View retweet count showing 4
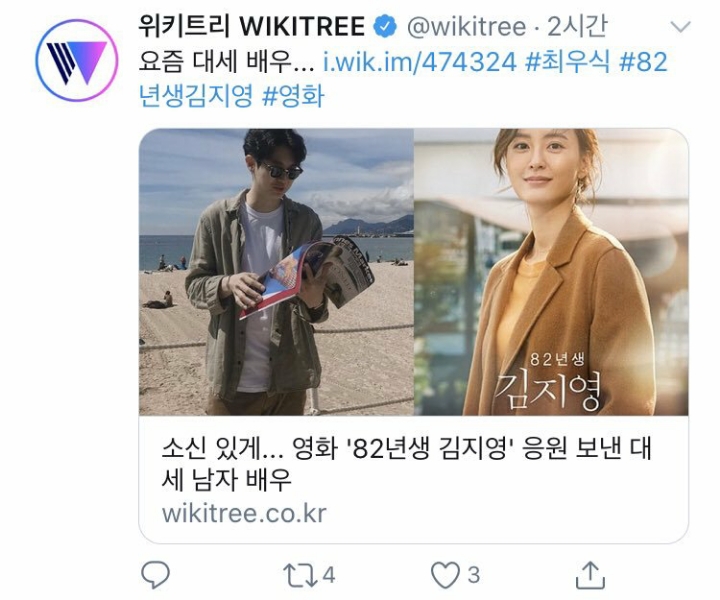This screenshot has width=720, height=600. tap(328, 575)
